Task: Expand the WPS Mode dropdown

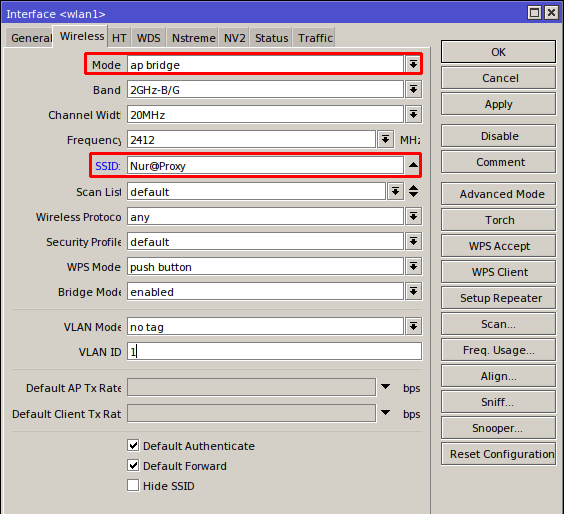Action: pos(413,267)
